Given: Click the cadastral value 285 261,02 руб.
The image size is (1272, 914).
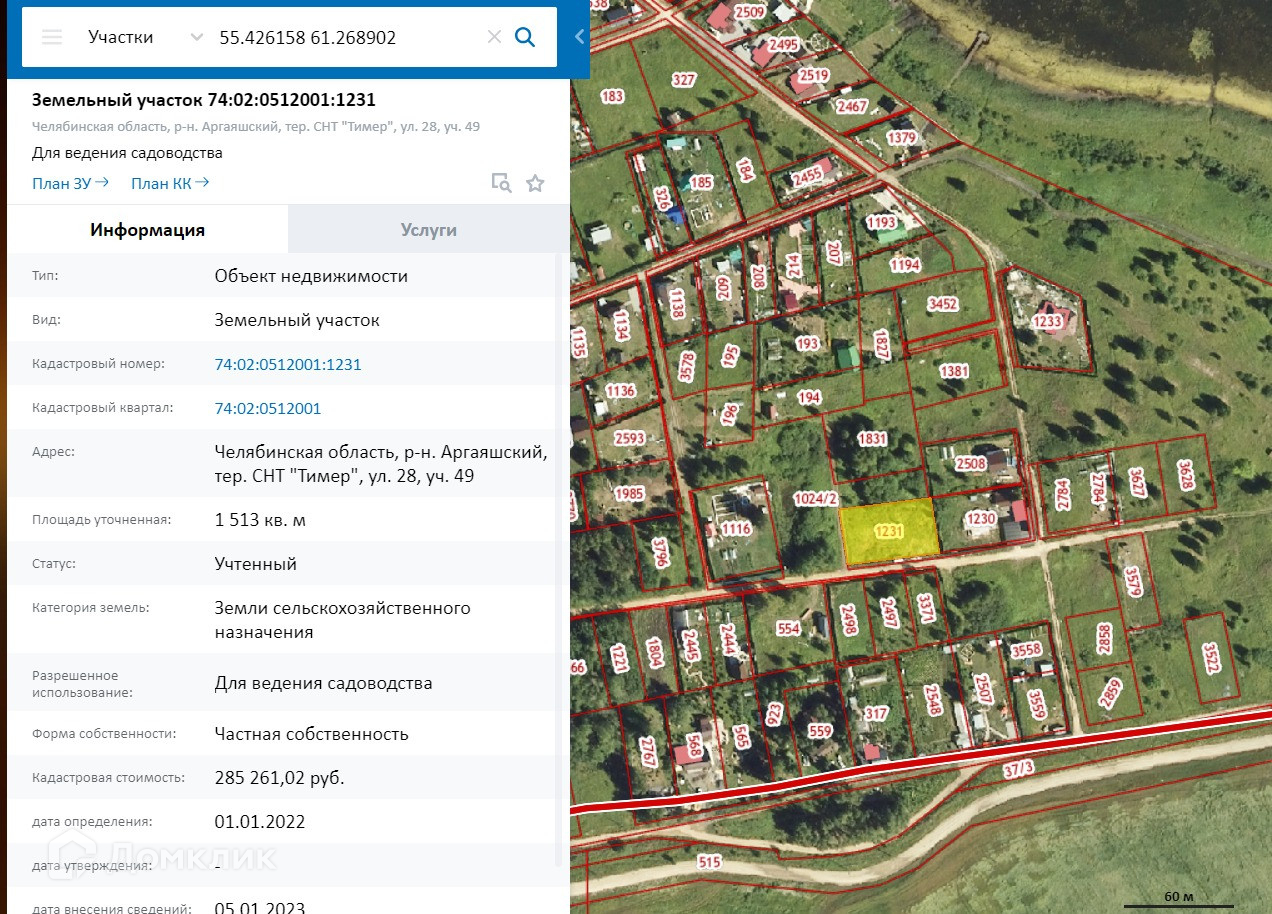Looking at the screenshot, I should (279, 778).
